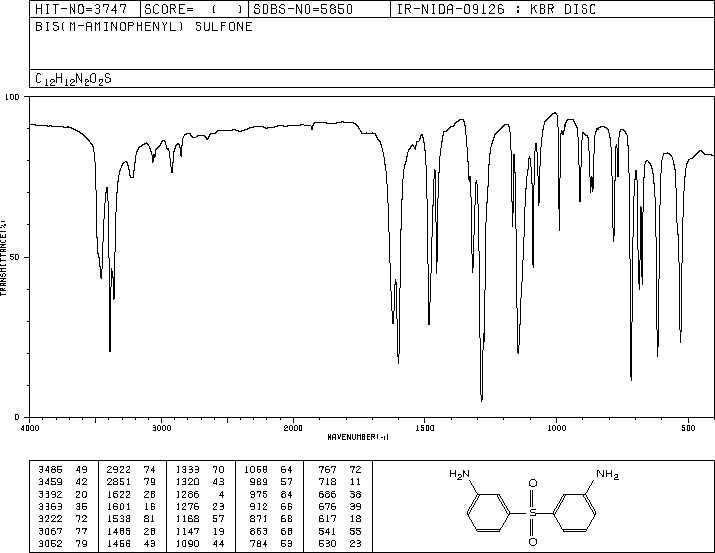Select peak value 1320 in the table

[x=187, y=482]
